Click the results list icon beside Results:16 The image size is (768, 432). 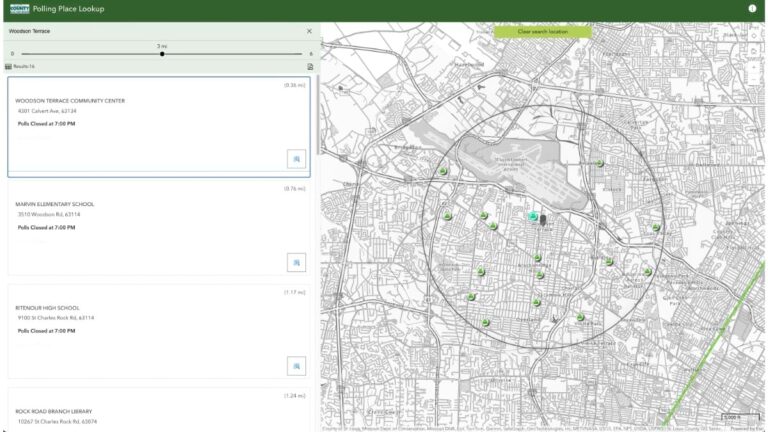click(9, 66)
